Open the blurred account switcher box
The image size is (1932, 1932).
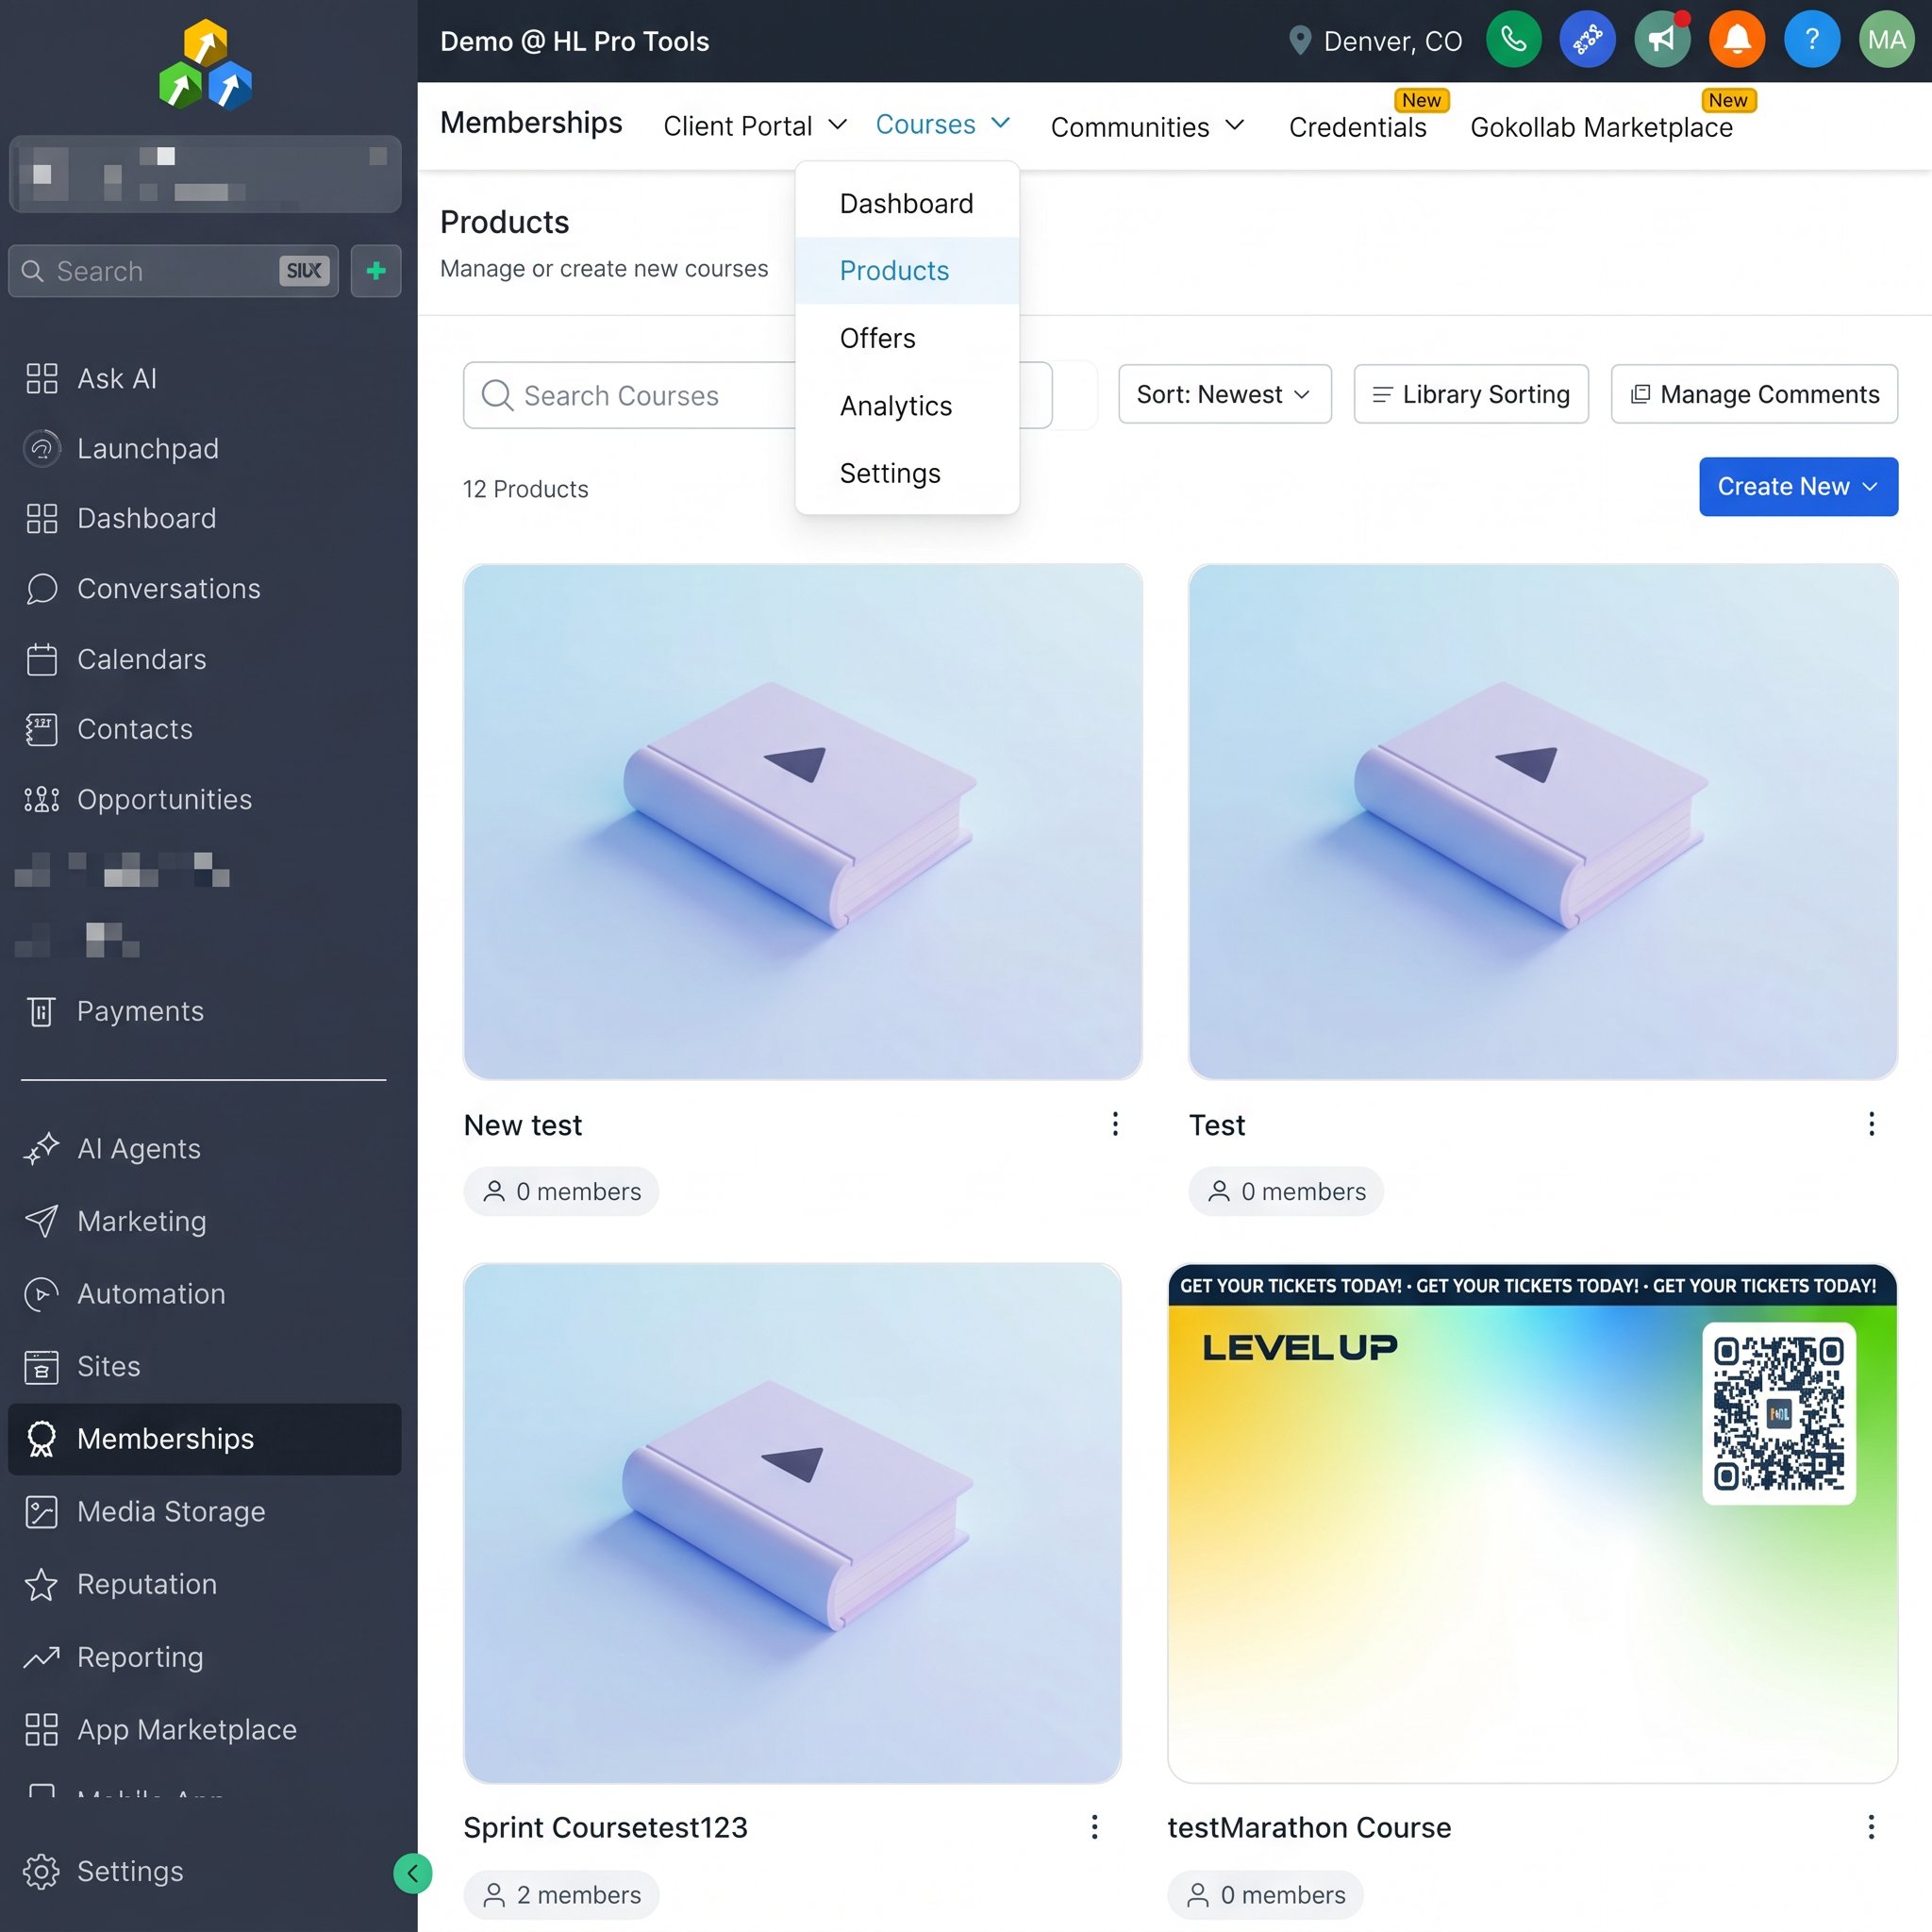click(x=205, y=174)
